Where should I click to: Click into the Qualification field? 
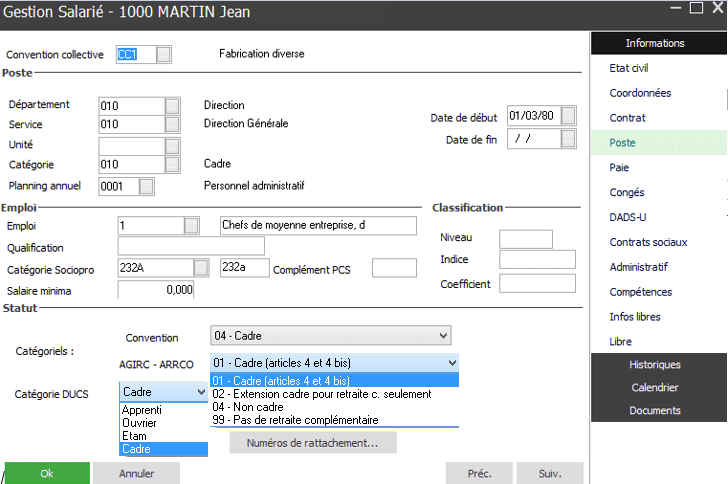point(191,246)
